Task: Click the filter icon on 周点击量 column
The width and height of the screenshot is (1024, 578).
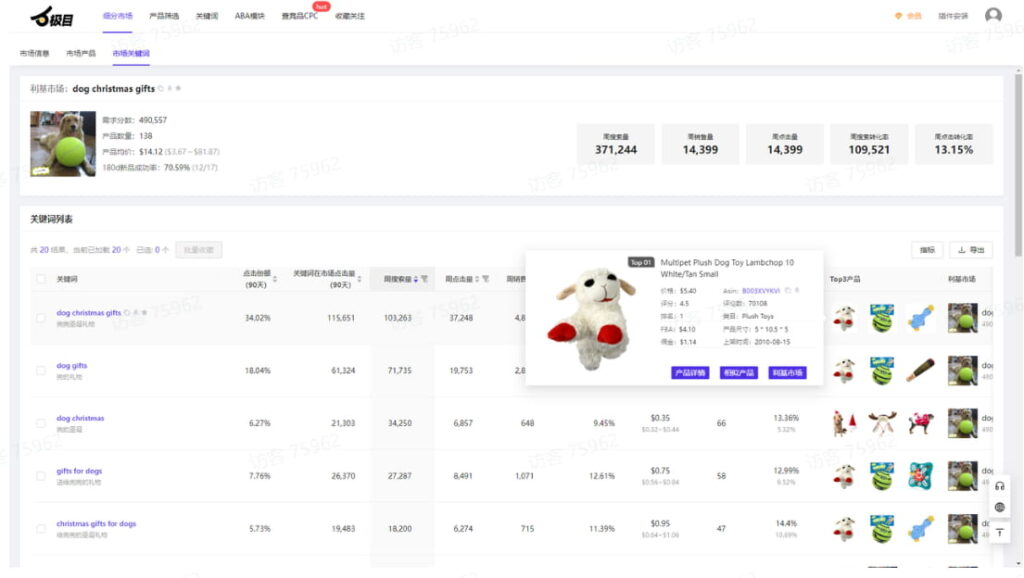Action: 485,279
